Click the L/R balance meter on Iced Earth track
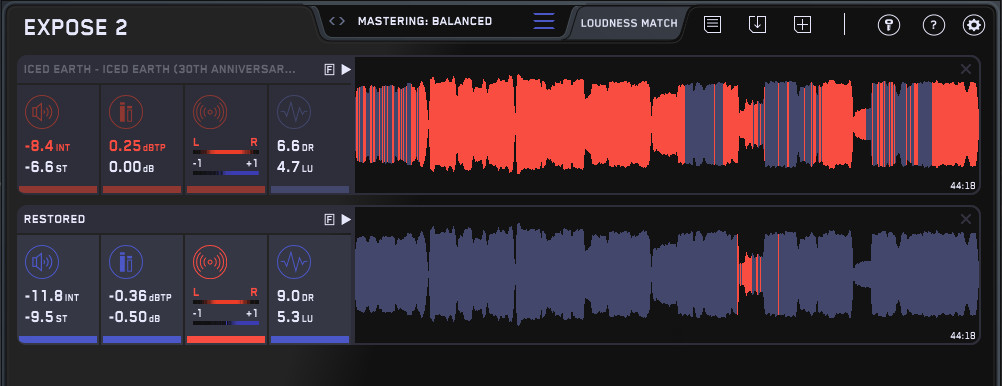Viewport: 1002px width, 386px height. (226, 152)
